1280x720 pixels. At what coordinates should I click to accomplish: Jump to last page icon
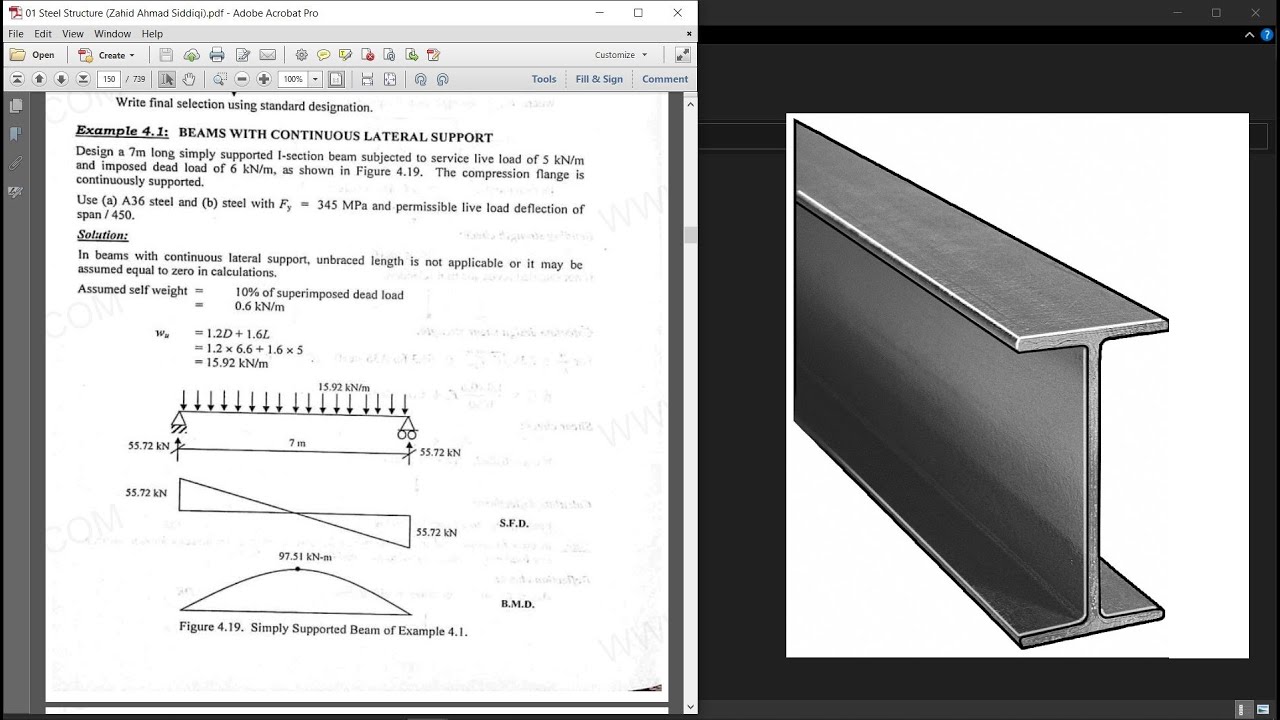[83, 79]
